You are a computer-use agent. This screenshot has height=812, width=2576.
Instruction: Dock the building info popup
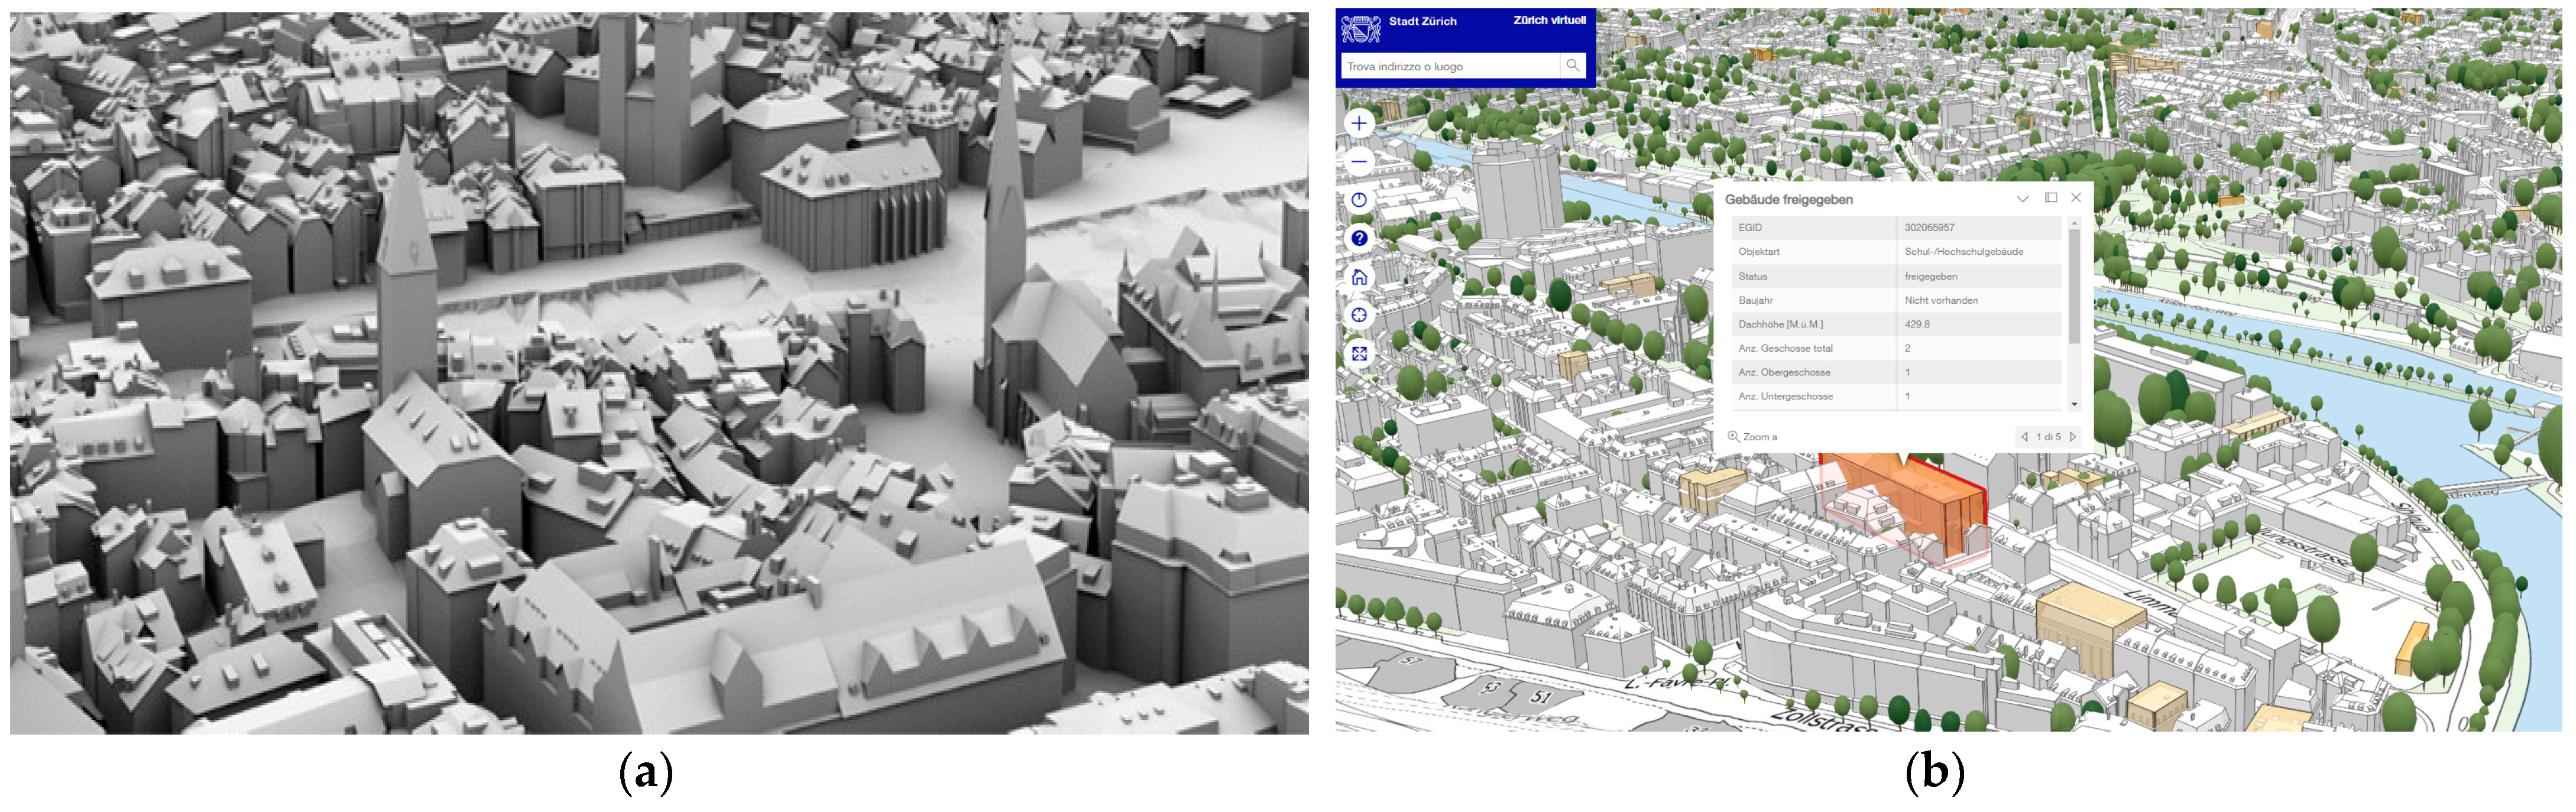click(x=2051, y=198)
